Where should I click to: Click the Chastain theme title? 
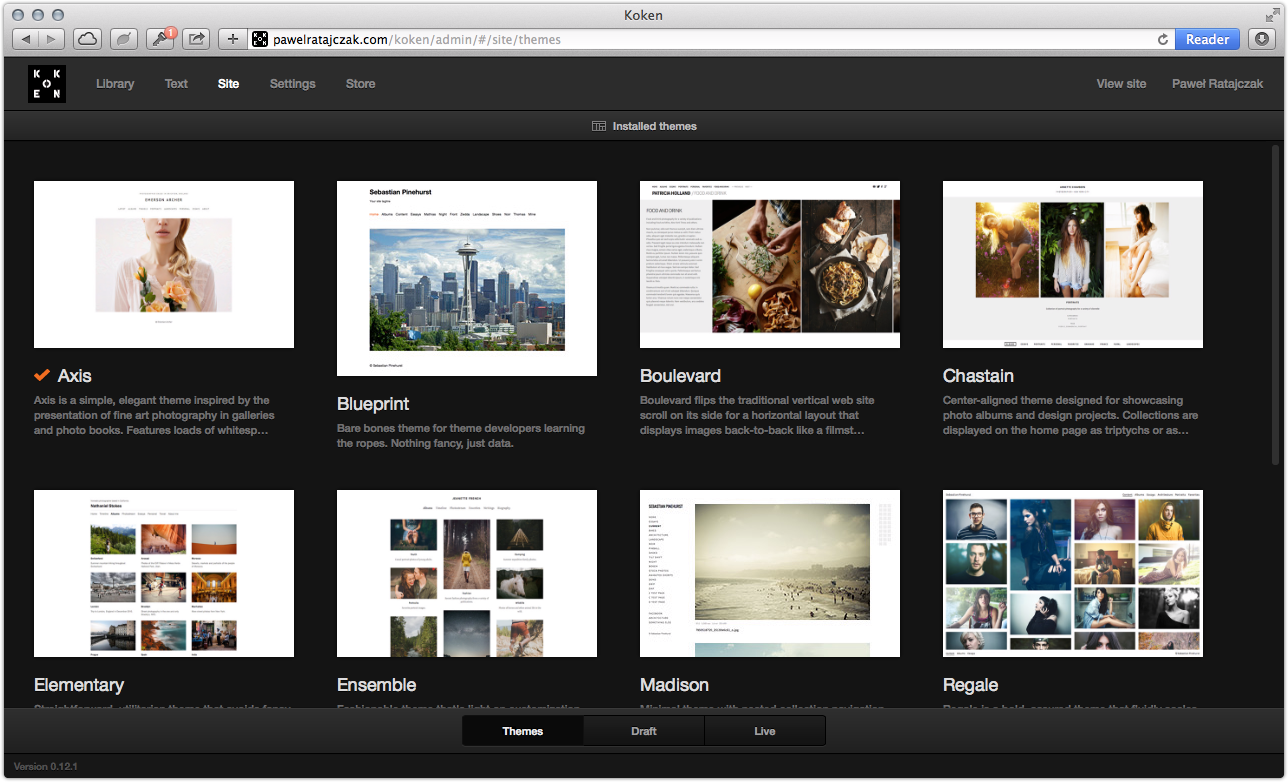(978, 376)
